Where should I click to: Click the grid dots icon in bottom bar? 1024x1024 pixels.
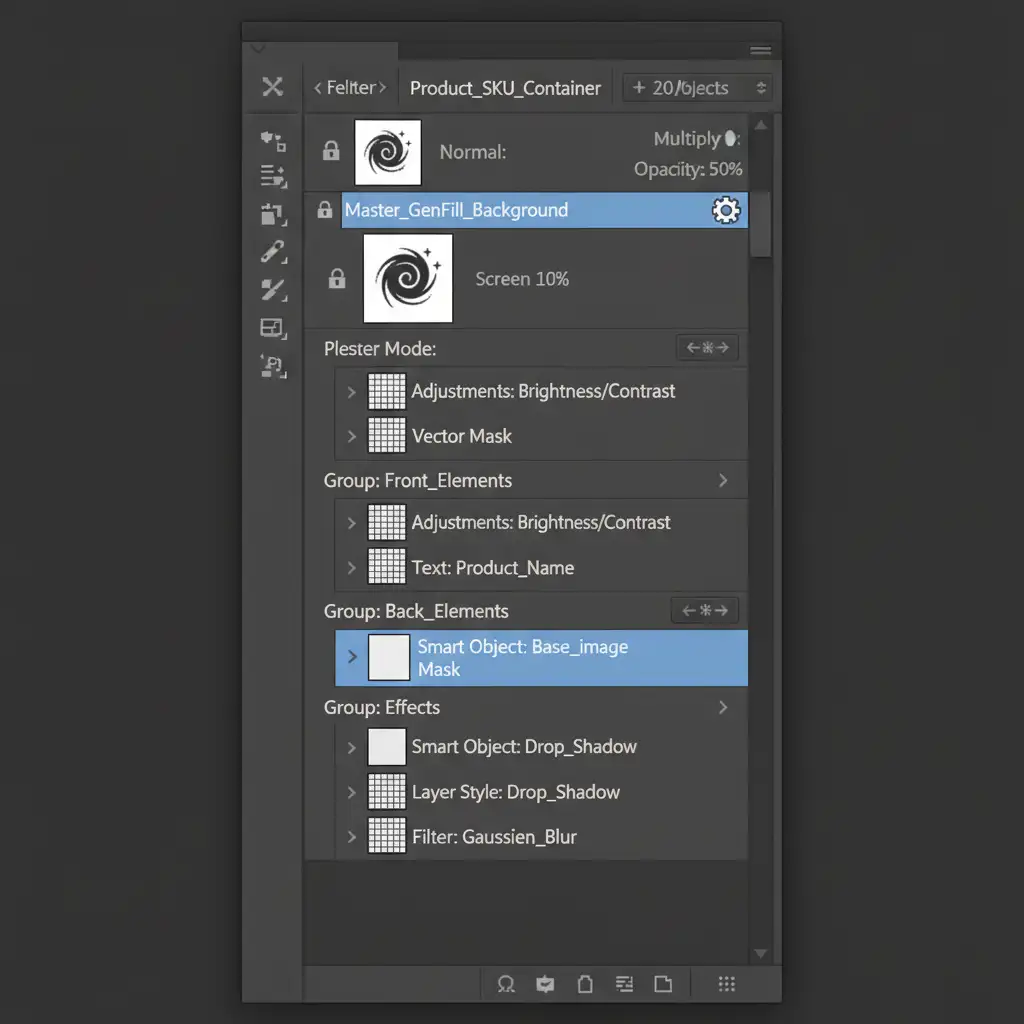pyautogui.click(x=727, y=984)
